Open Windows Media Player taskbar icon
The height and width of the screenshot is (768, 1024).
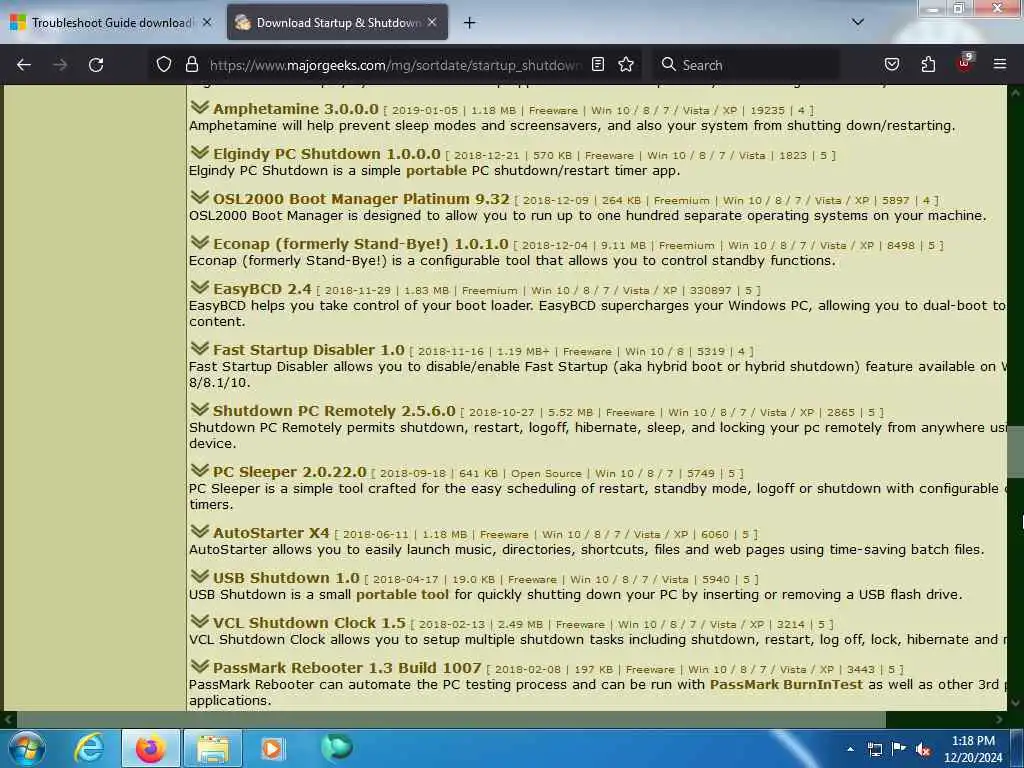[x=272, y=748]
